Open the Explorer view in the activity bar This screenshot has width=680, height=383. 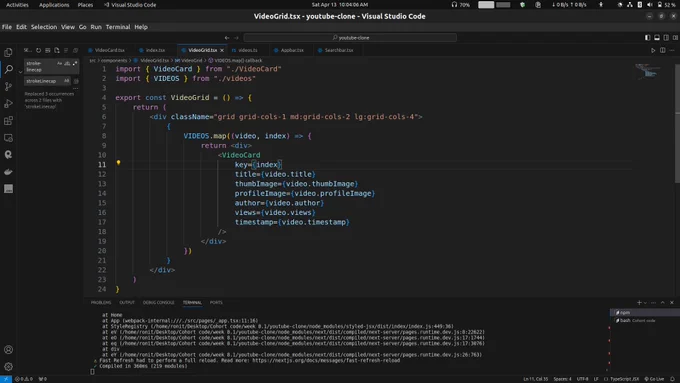8,52
